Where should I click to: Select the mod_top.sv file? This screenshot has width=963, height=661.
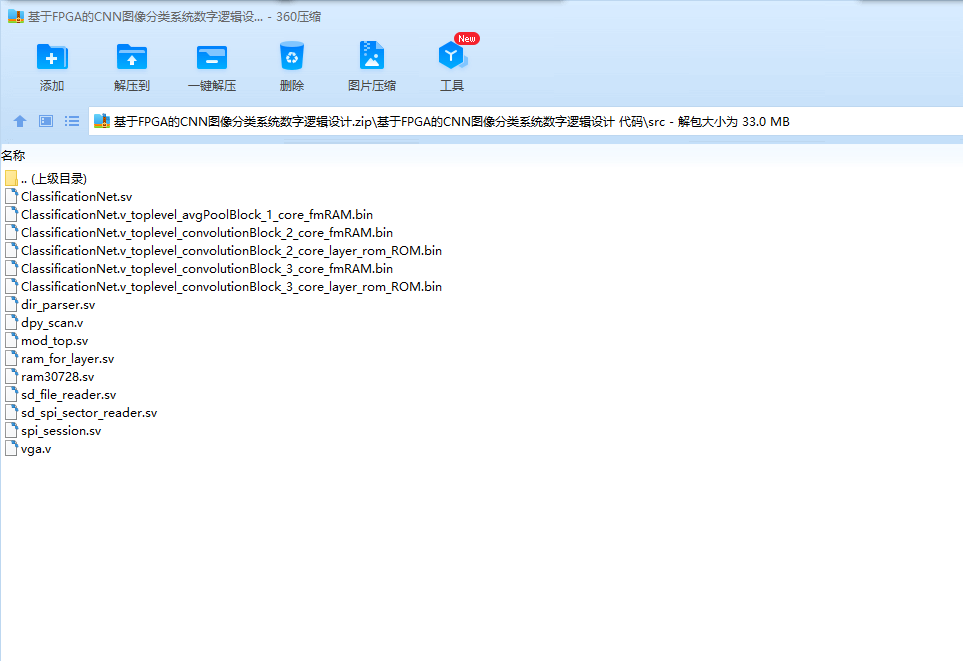[55, 341]
